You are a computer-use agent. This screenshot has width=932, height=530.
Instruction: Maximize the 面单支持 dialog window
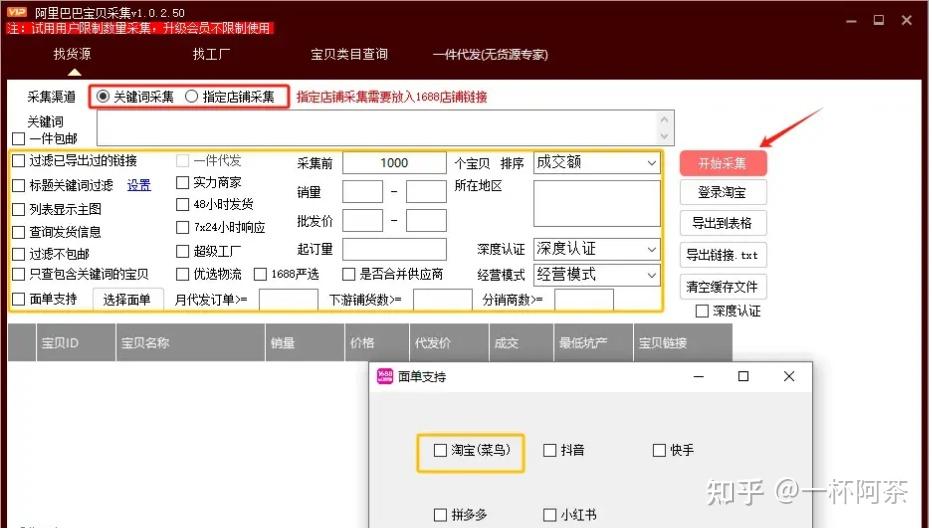tap(743, 376)
